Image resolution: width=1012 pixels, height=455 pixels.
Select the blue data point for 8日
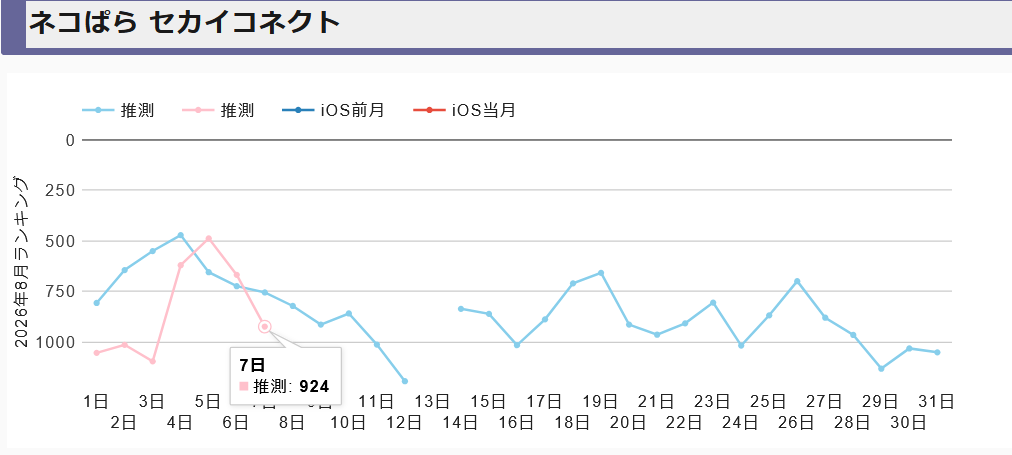click(293, 306)
